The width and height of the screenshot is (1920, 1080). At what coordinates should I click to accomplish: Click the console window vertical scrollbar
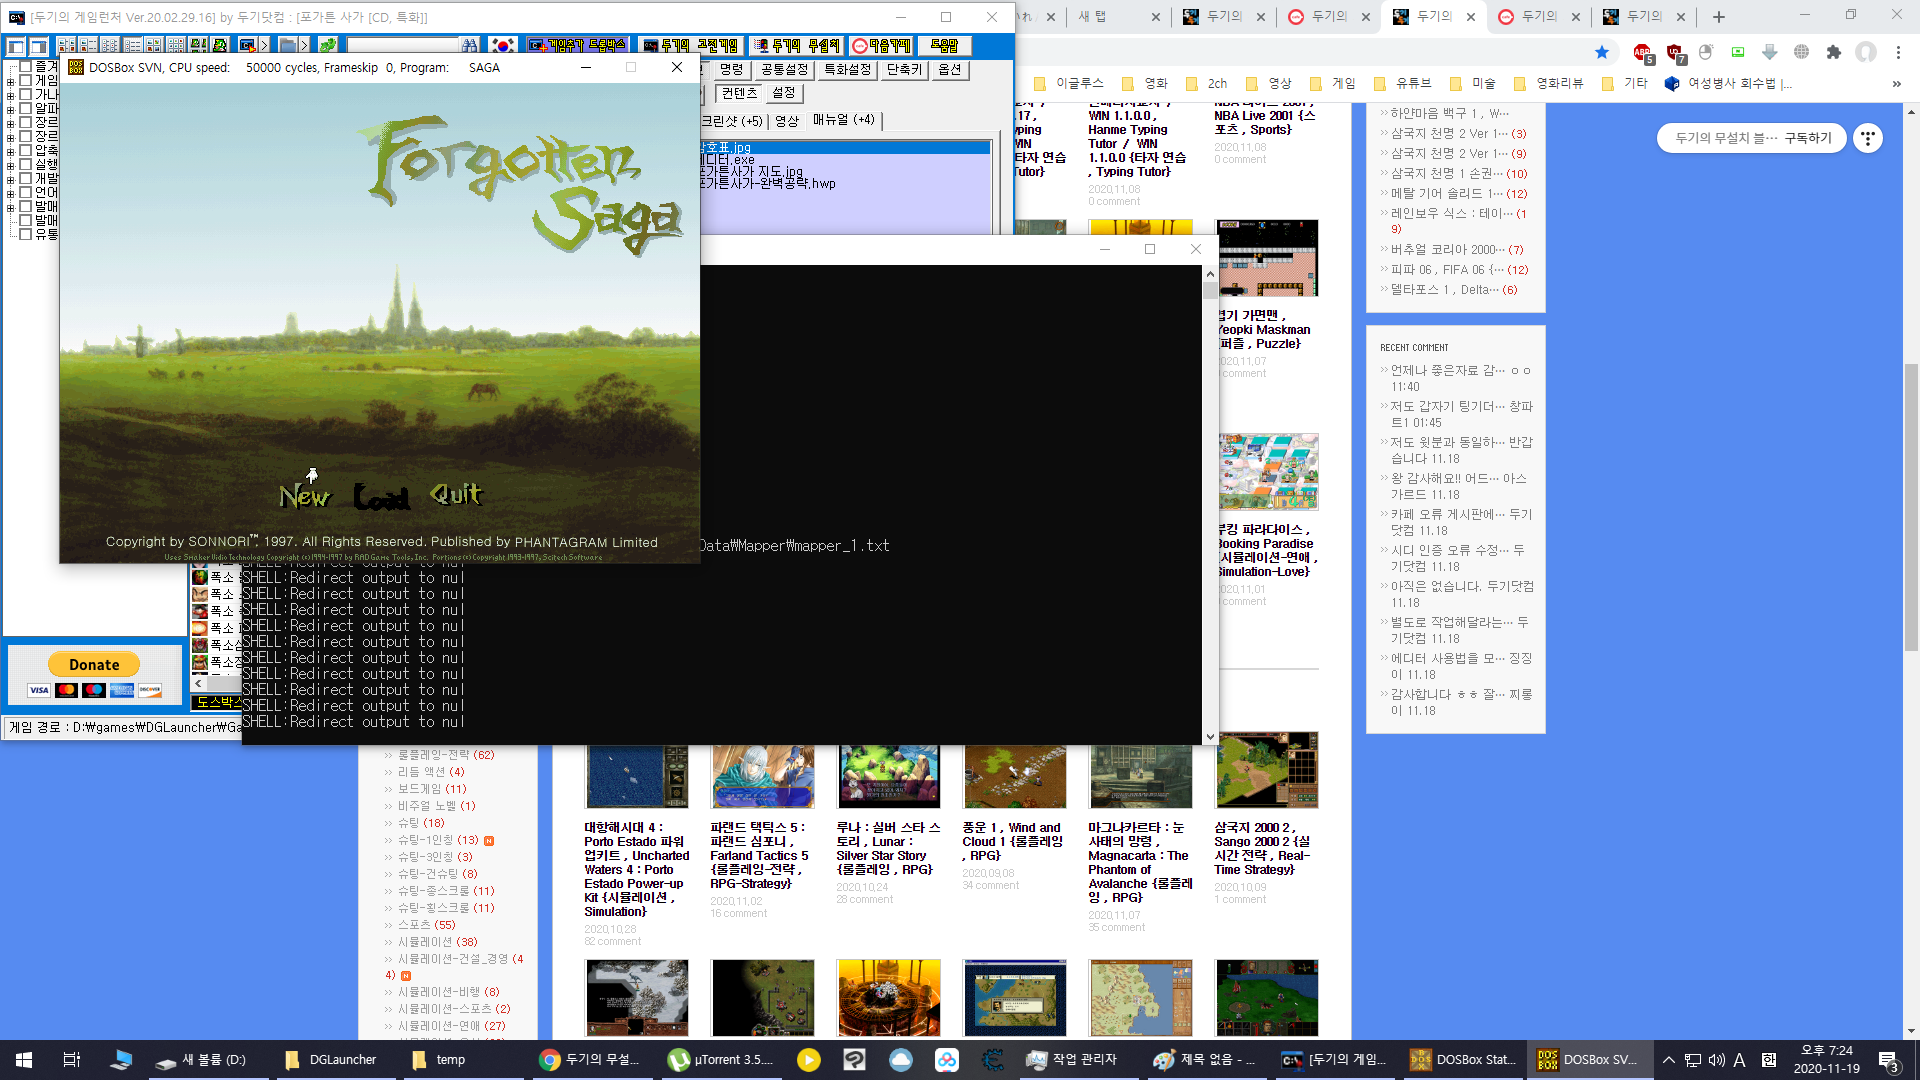(1210, 500)
